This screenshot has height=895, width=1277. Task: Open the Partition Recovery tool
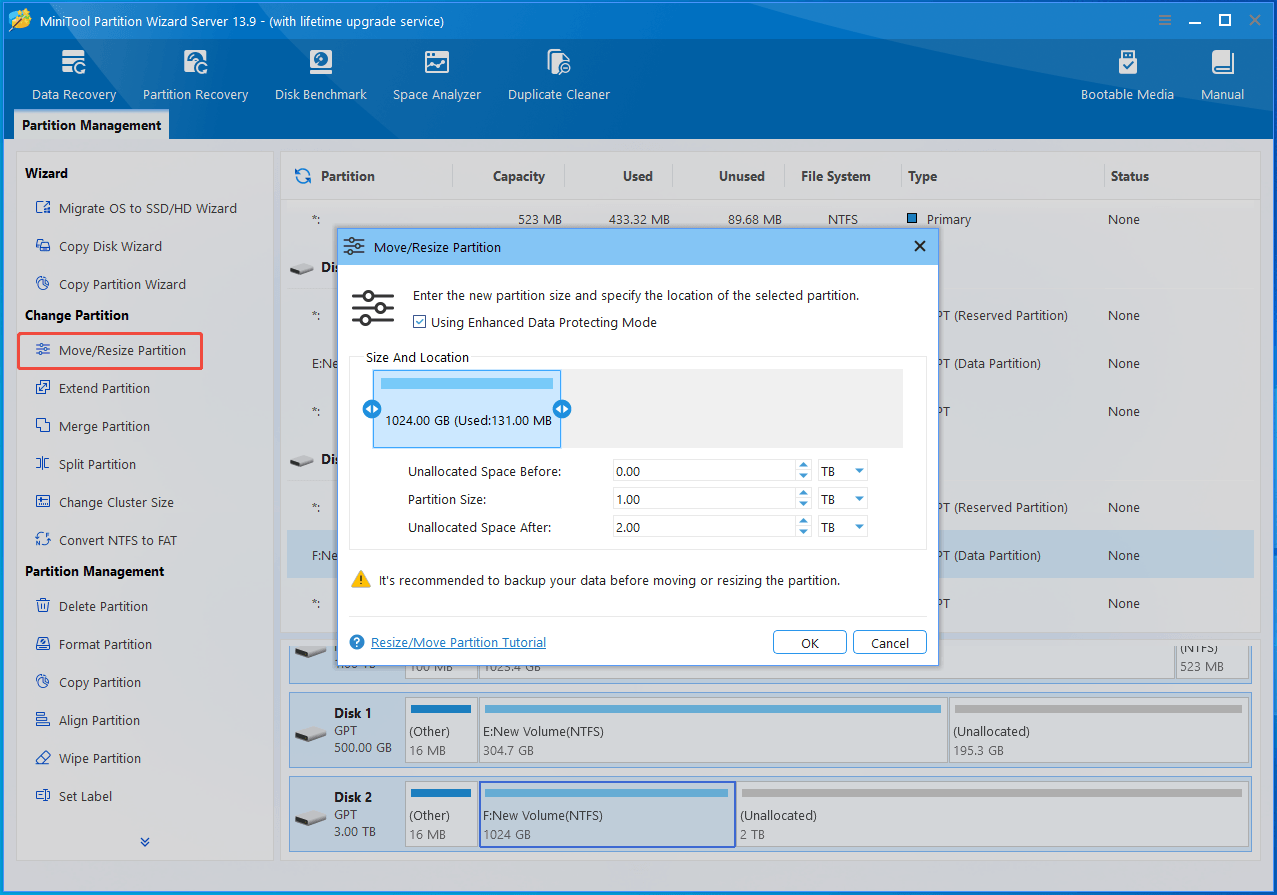(195, 76)
